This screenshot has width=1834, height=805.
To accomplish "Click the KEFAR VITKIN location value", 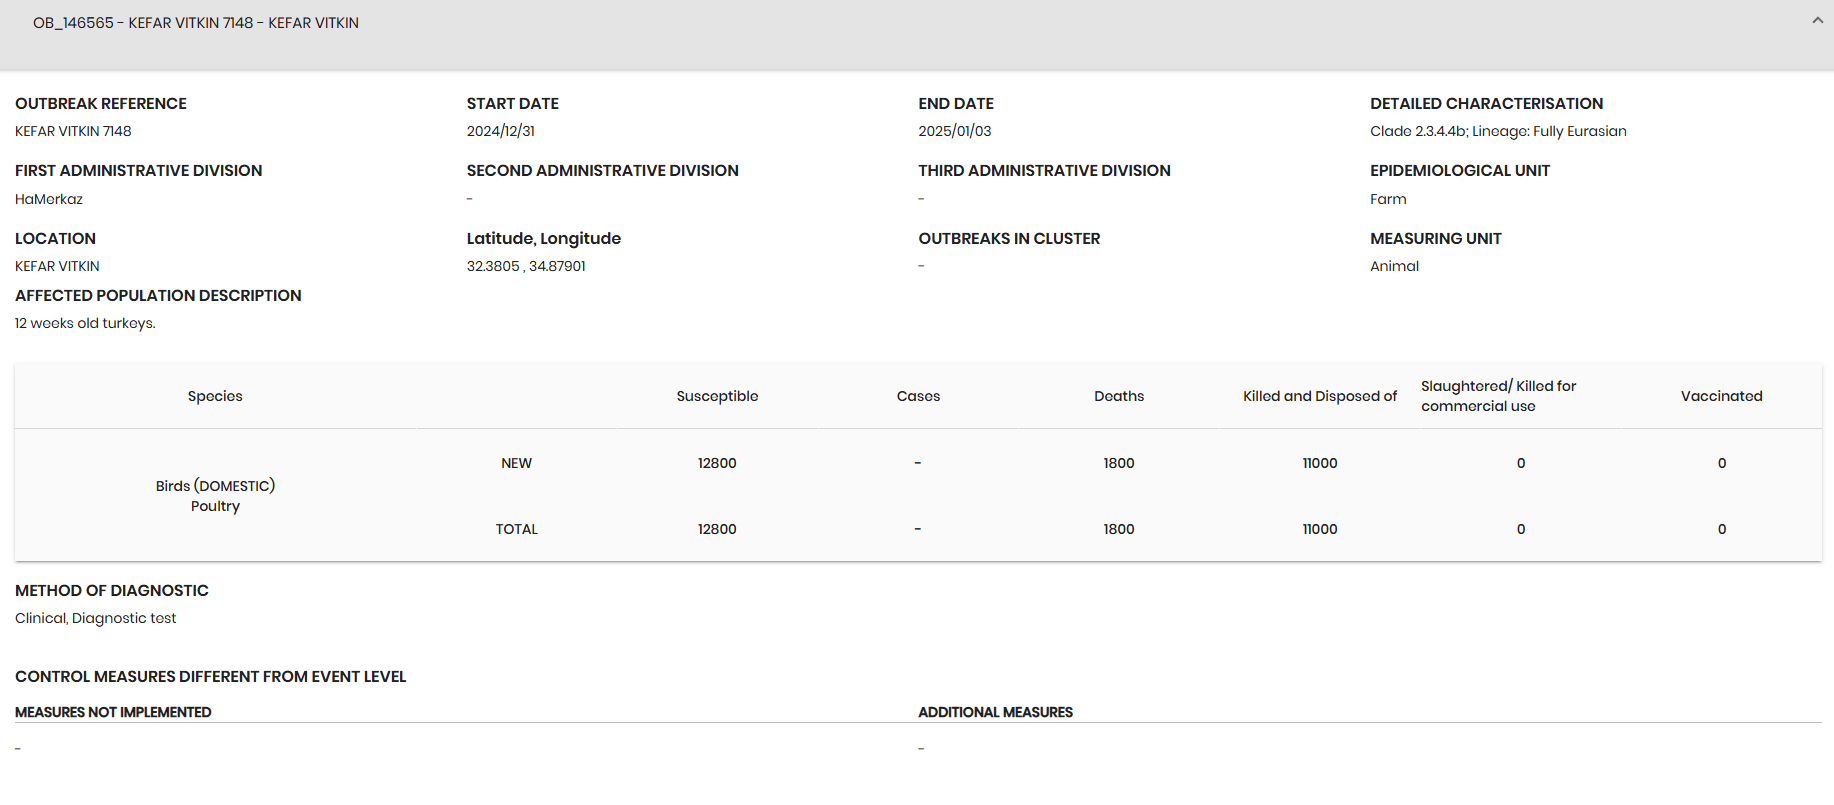I will (x=57, y=266).
